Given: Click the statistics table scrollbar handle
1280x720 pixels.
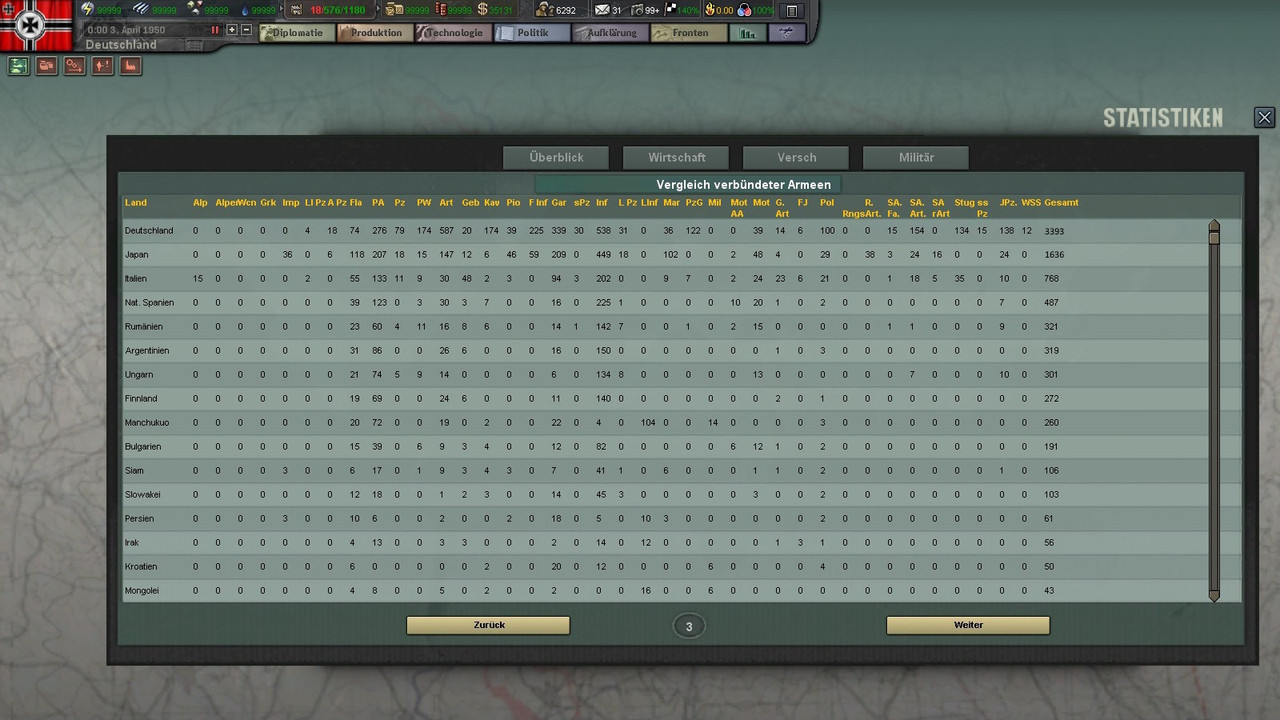Looking at the screenshot, I should (1214, 238).
